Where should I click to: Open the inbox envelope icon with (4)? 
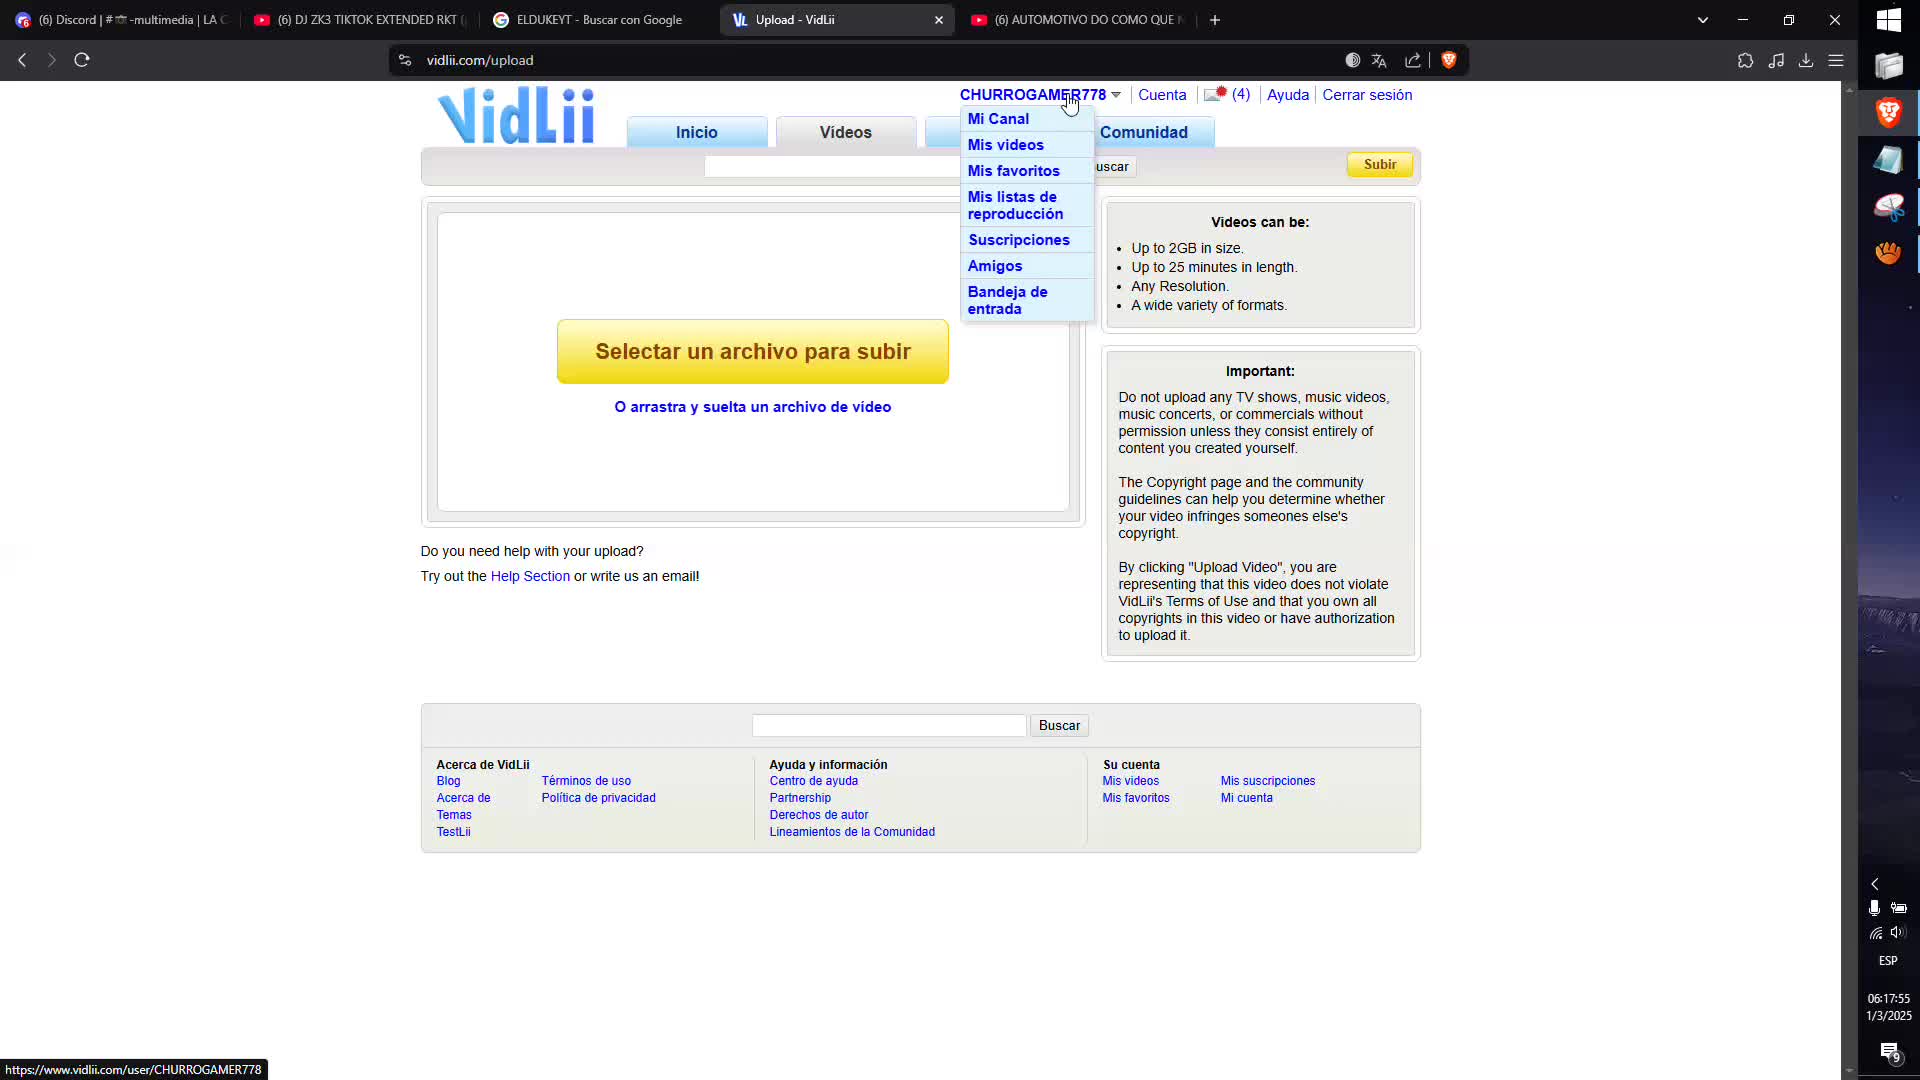click(x=1227, y=95)
